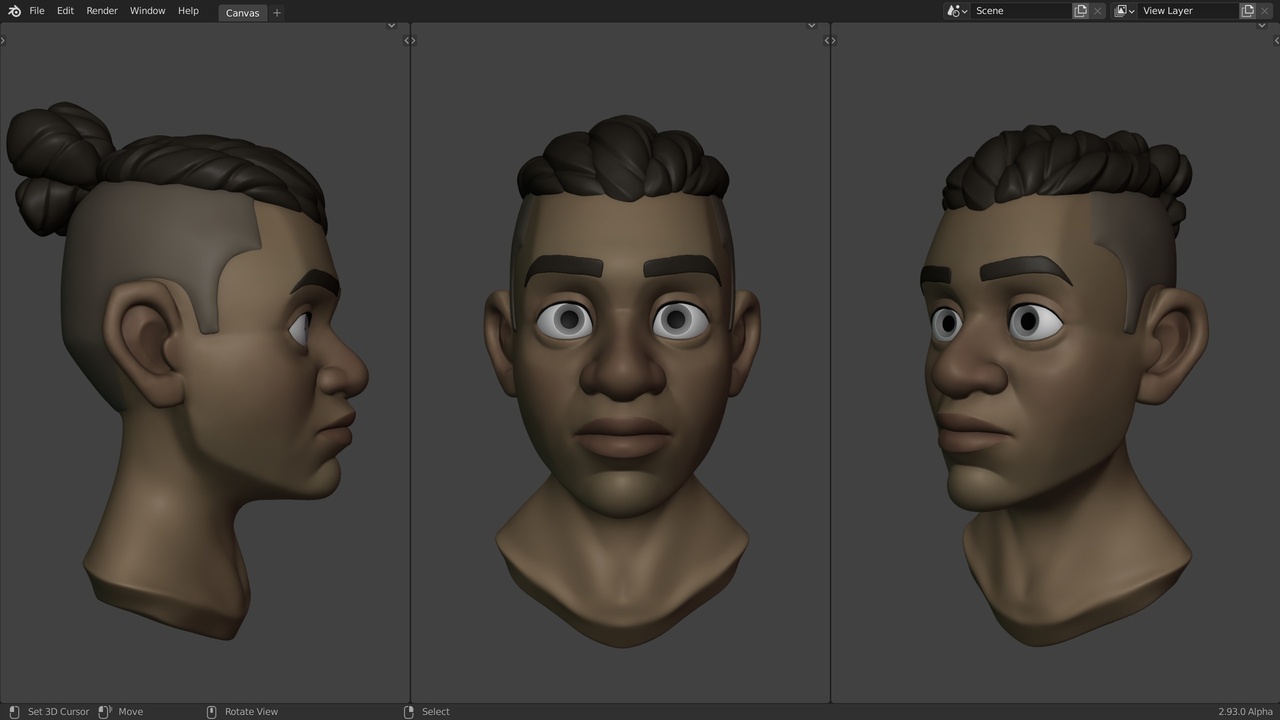Click the editor corner widget between viewports
This screenshot has width=1280, height=720.
[409, 40]
